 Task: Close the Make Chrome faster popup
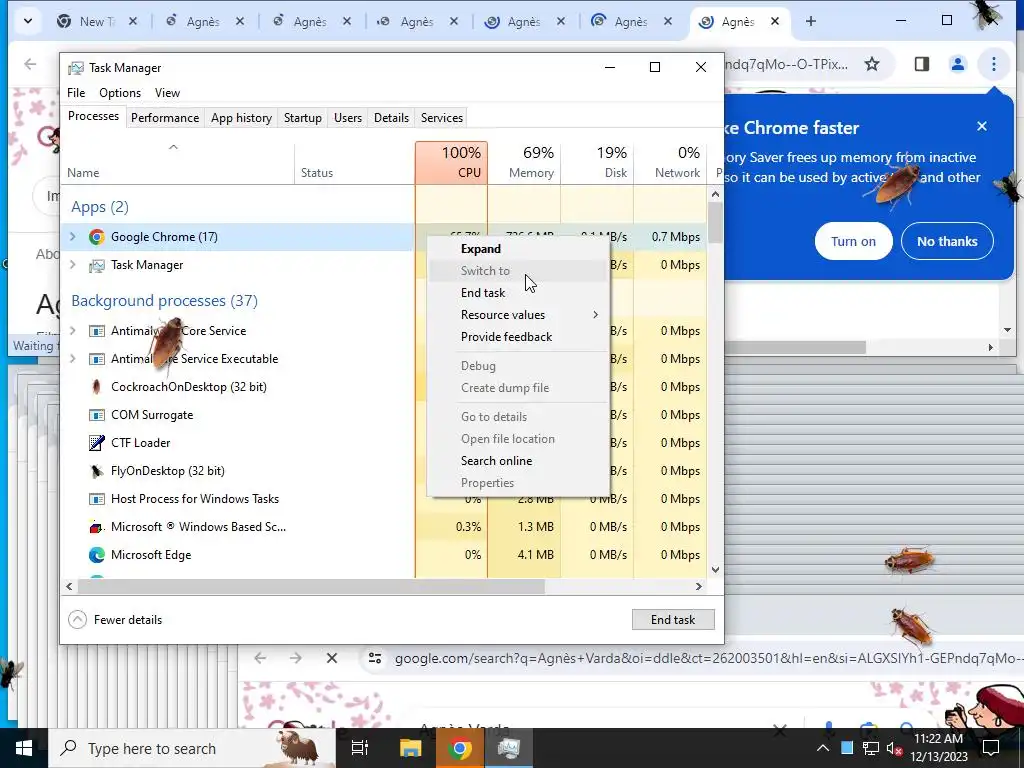982,127
